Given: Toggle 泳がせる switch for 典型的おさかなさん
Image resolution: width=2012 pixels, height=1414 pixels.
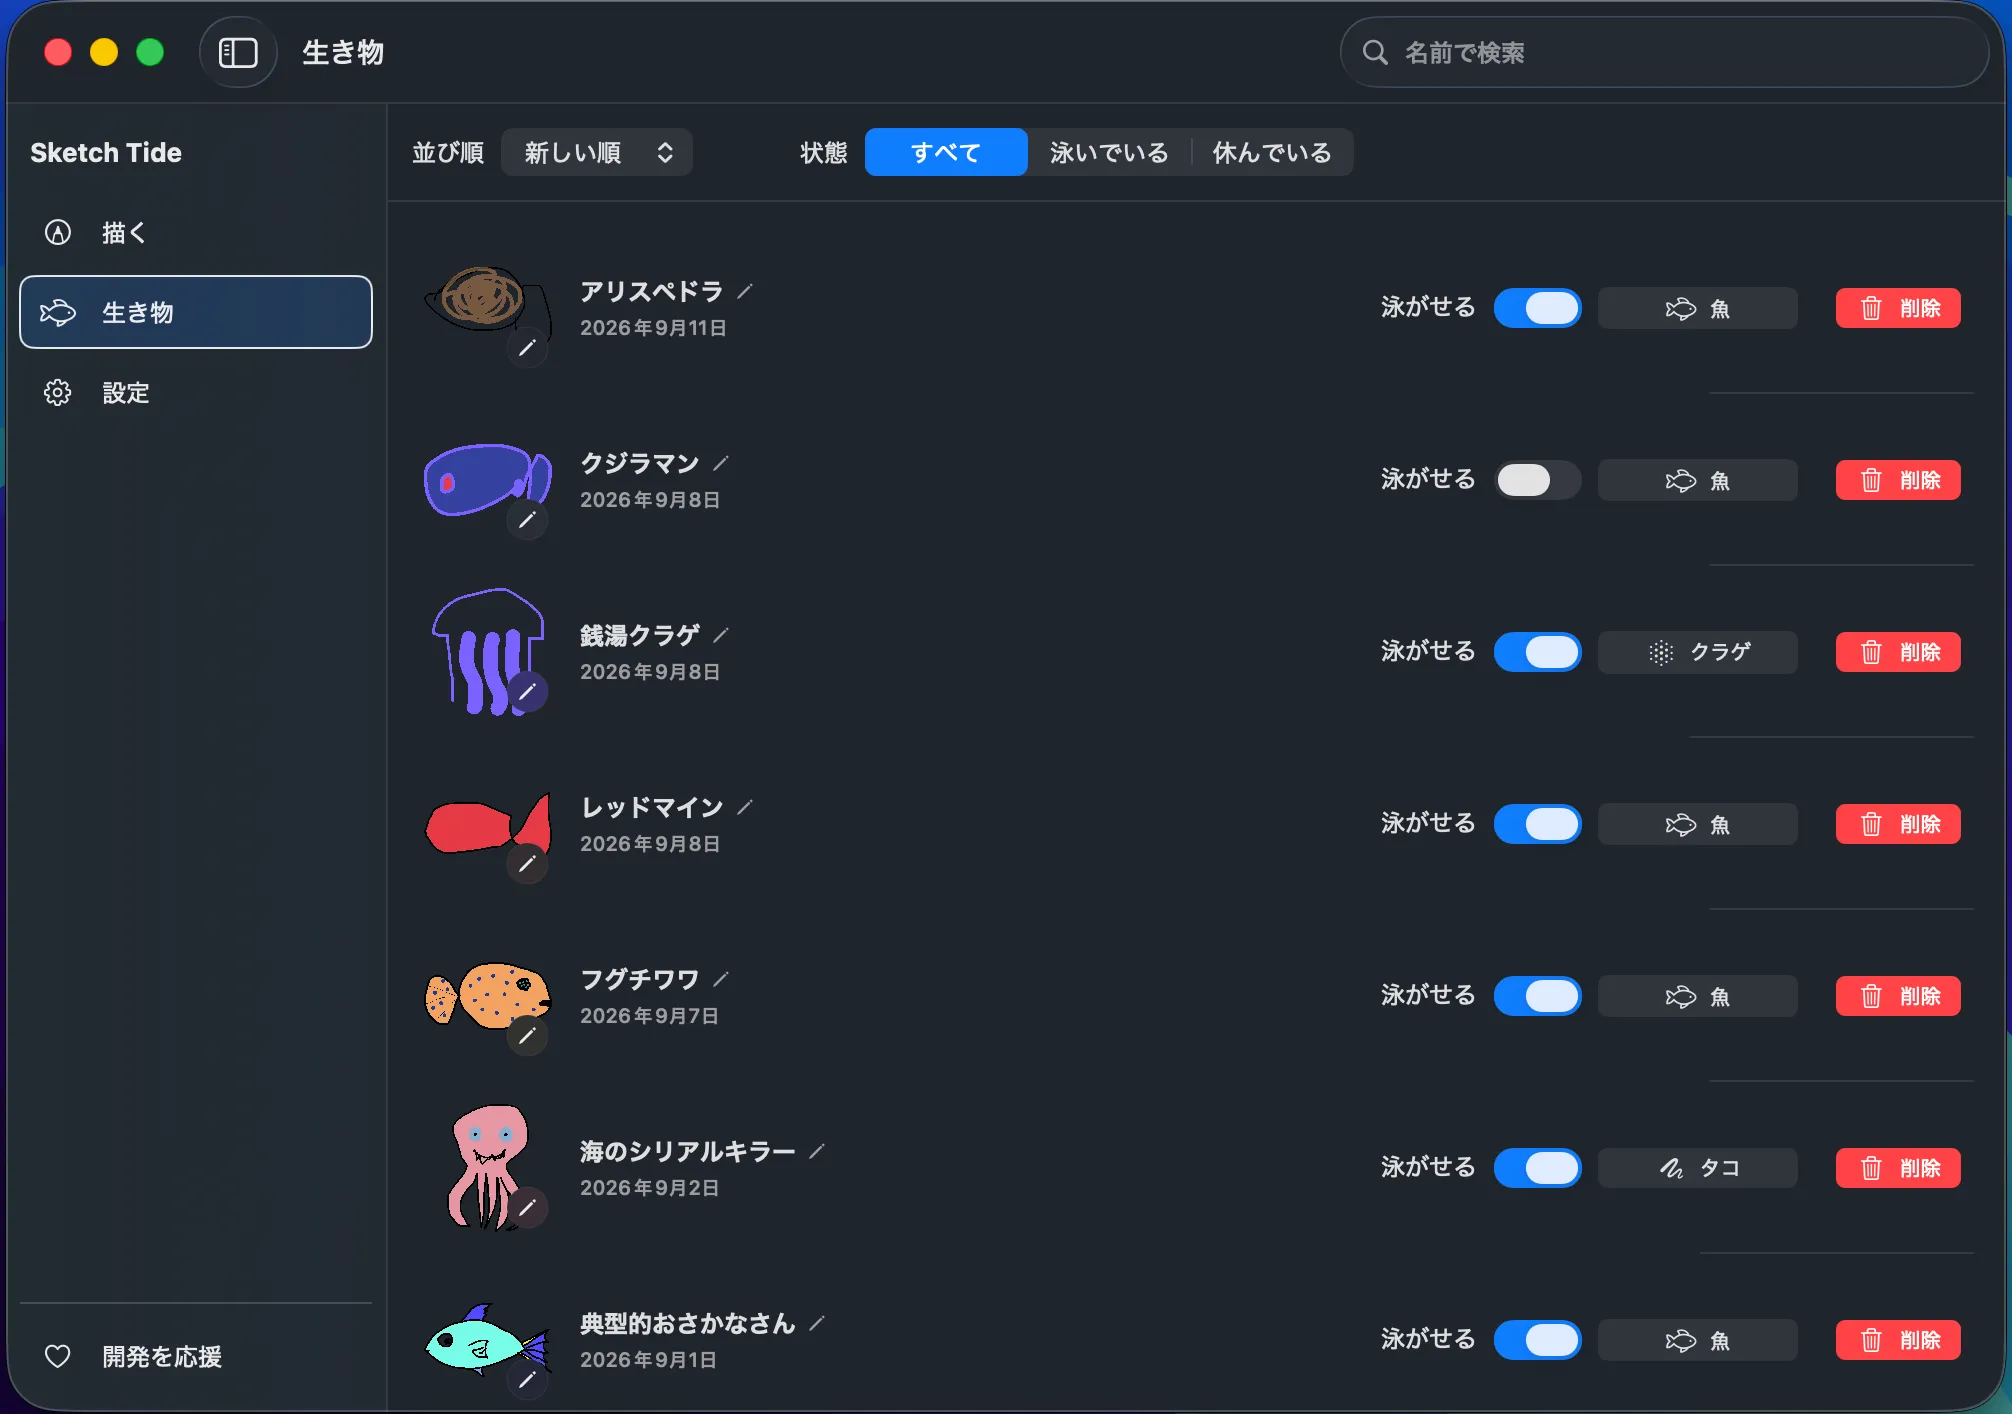Looking at the screenshot, I should coord(1538,1340).
